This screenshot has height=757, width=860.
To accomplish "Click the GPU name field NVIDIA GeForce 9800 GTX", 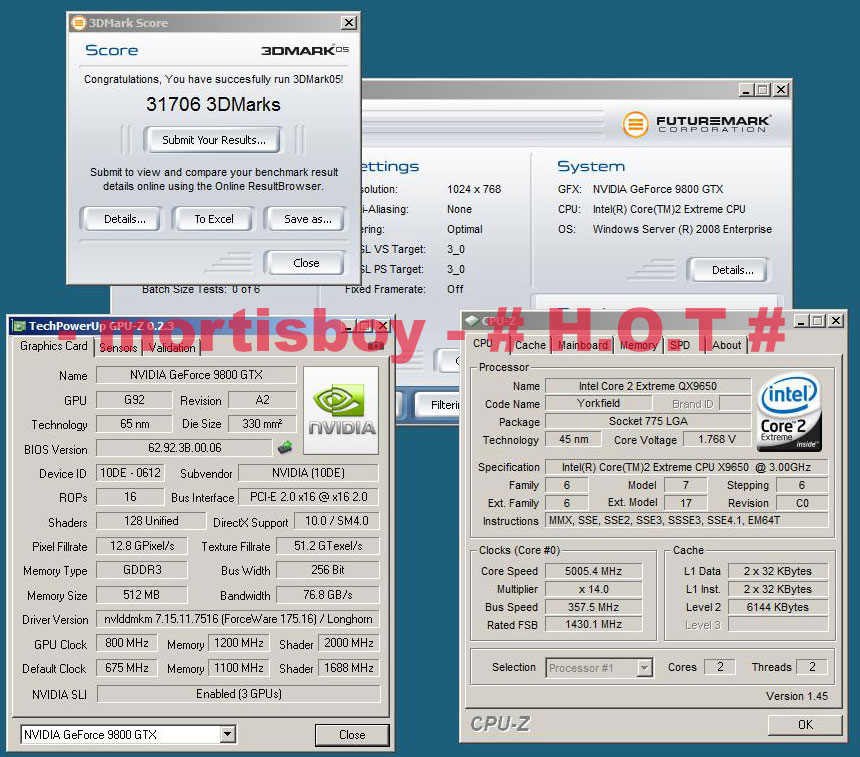I will coord(196,375).
